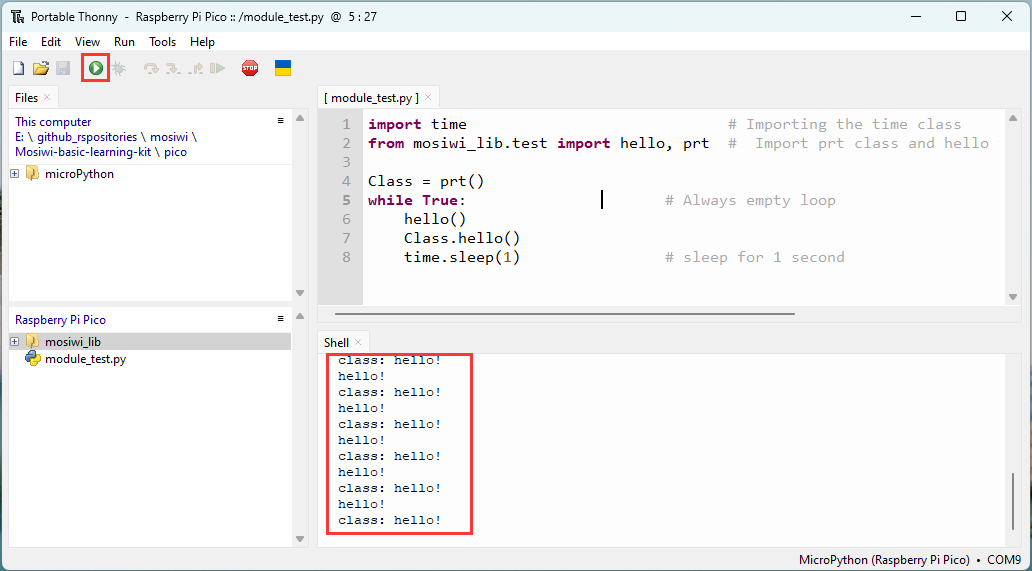Debug current script with bug icon

point(118,68)
